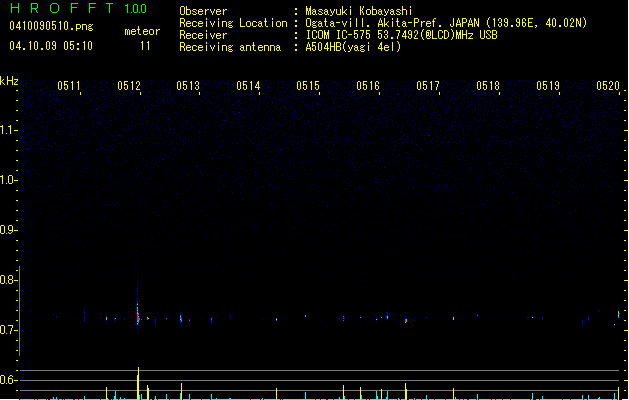The image size is (629, 400).
Task: Click time marker 0511
Action: point(69,85)
